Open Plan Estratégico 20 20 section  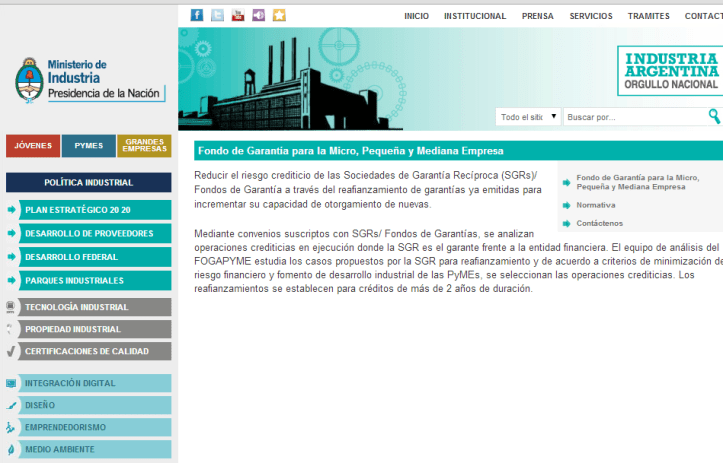[x=88, y=210]
